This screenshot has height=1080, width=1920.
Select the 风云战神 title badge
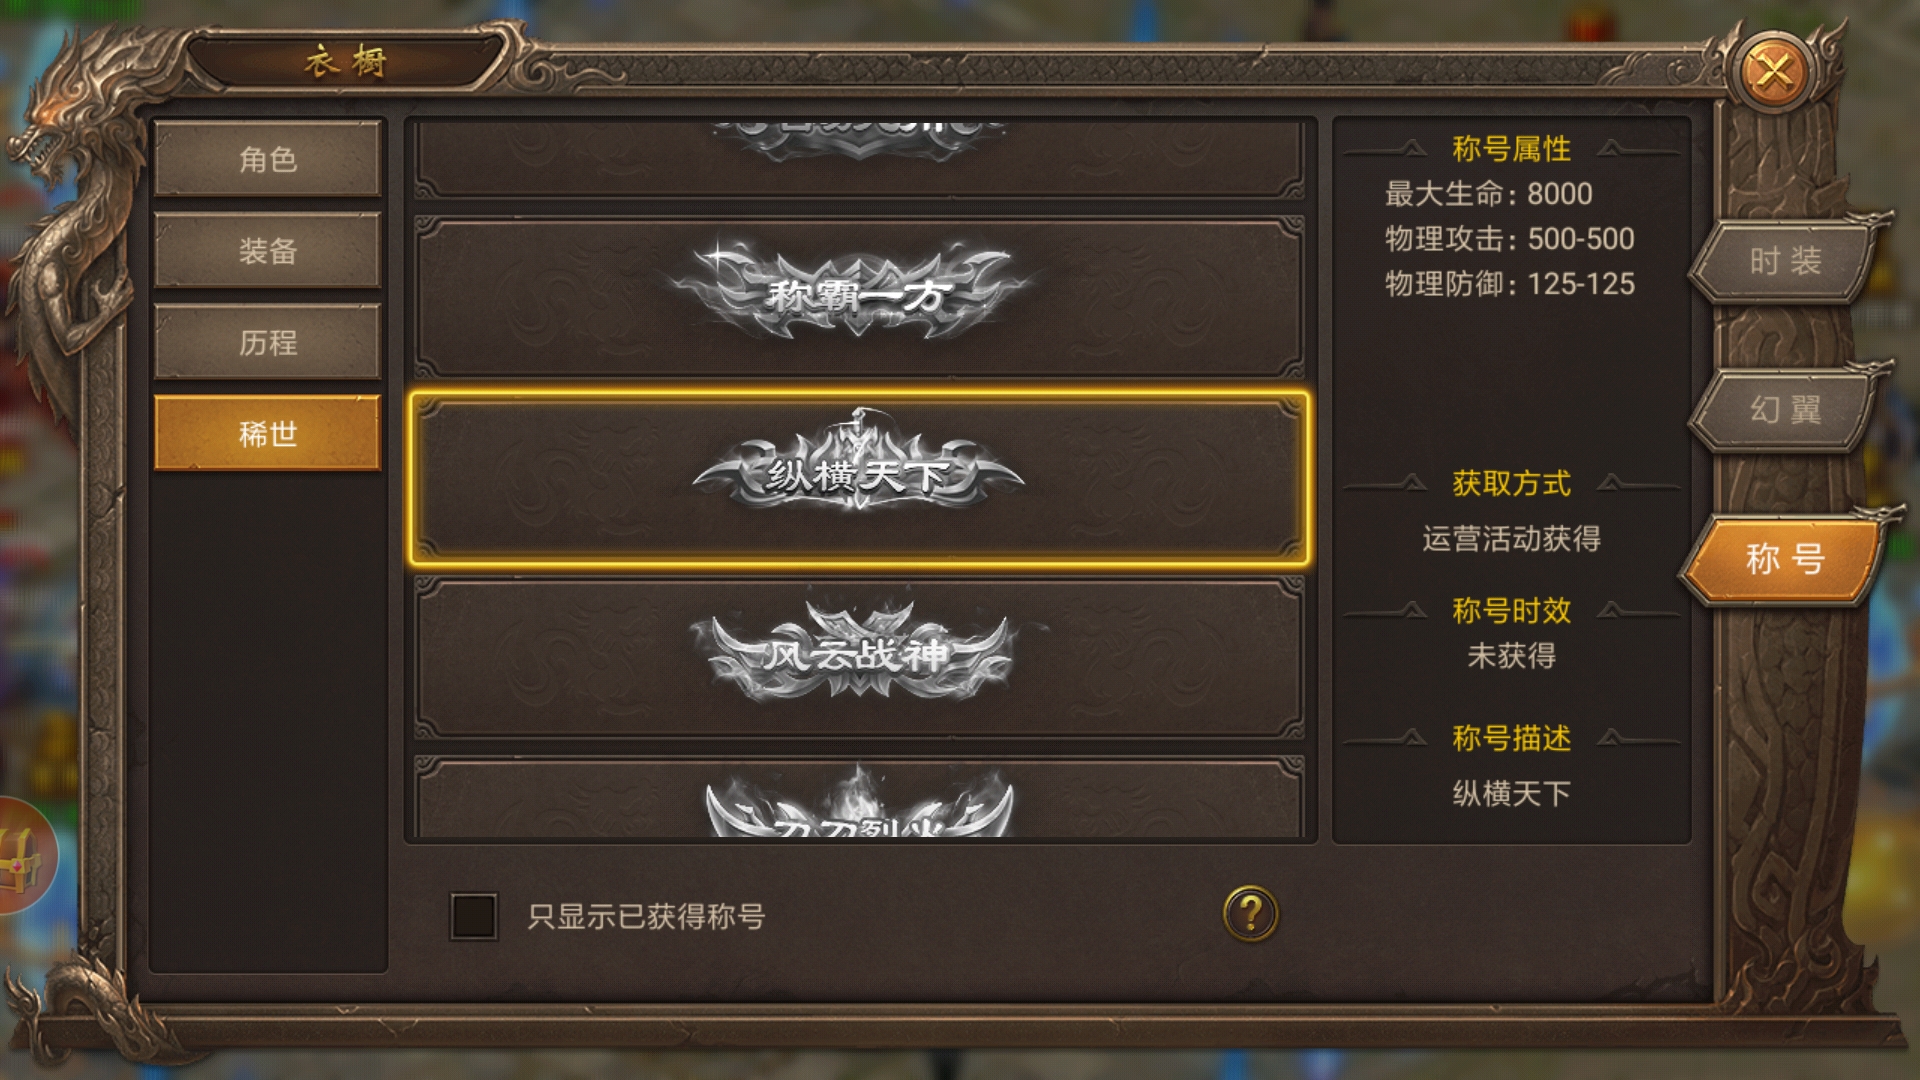(x=859, y=656)
